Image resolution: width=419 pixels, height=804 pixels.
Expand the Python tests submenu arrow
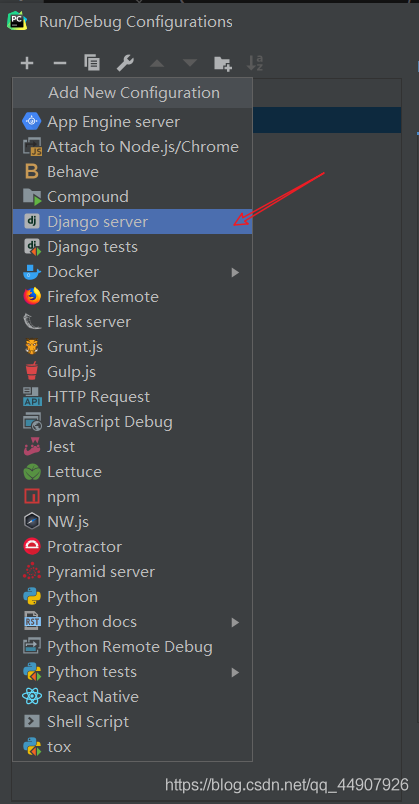pos(235,672)
